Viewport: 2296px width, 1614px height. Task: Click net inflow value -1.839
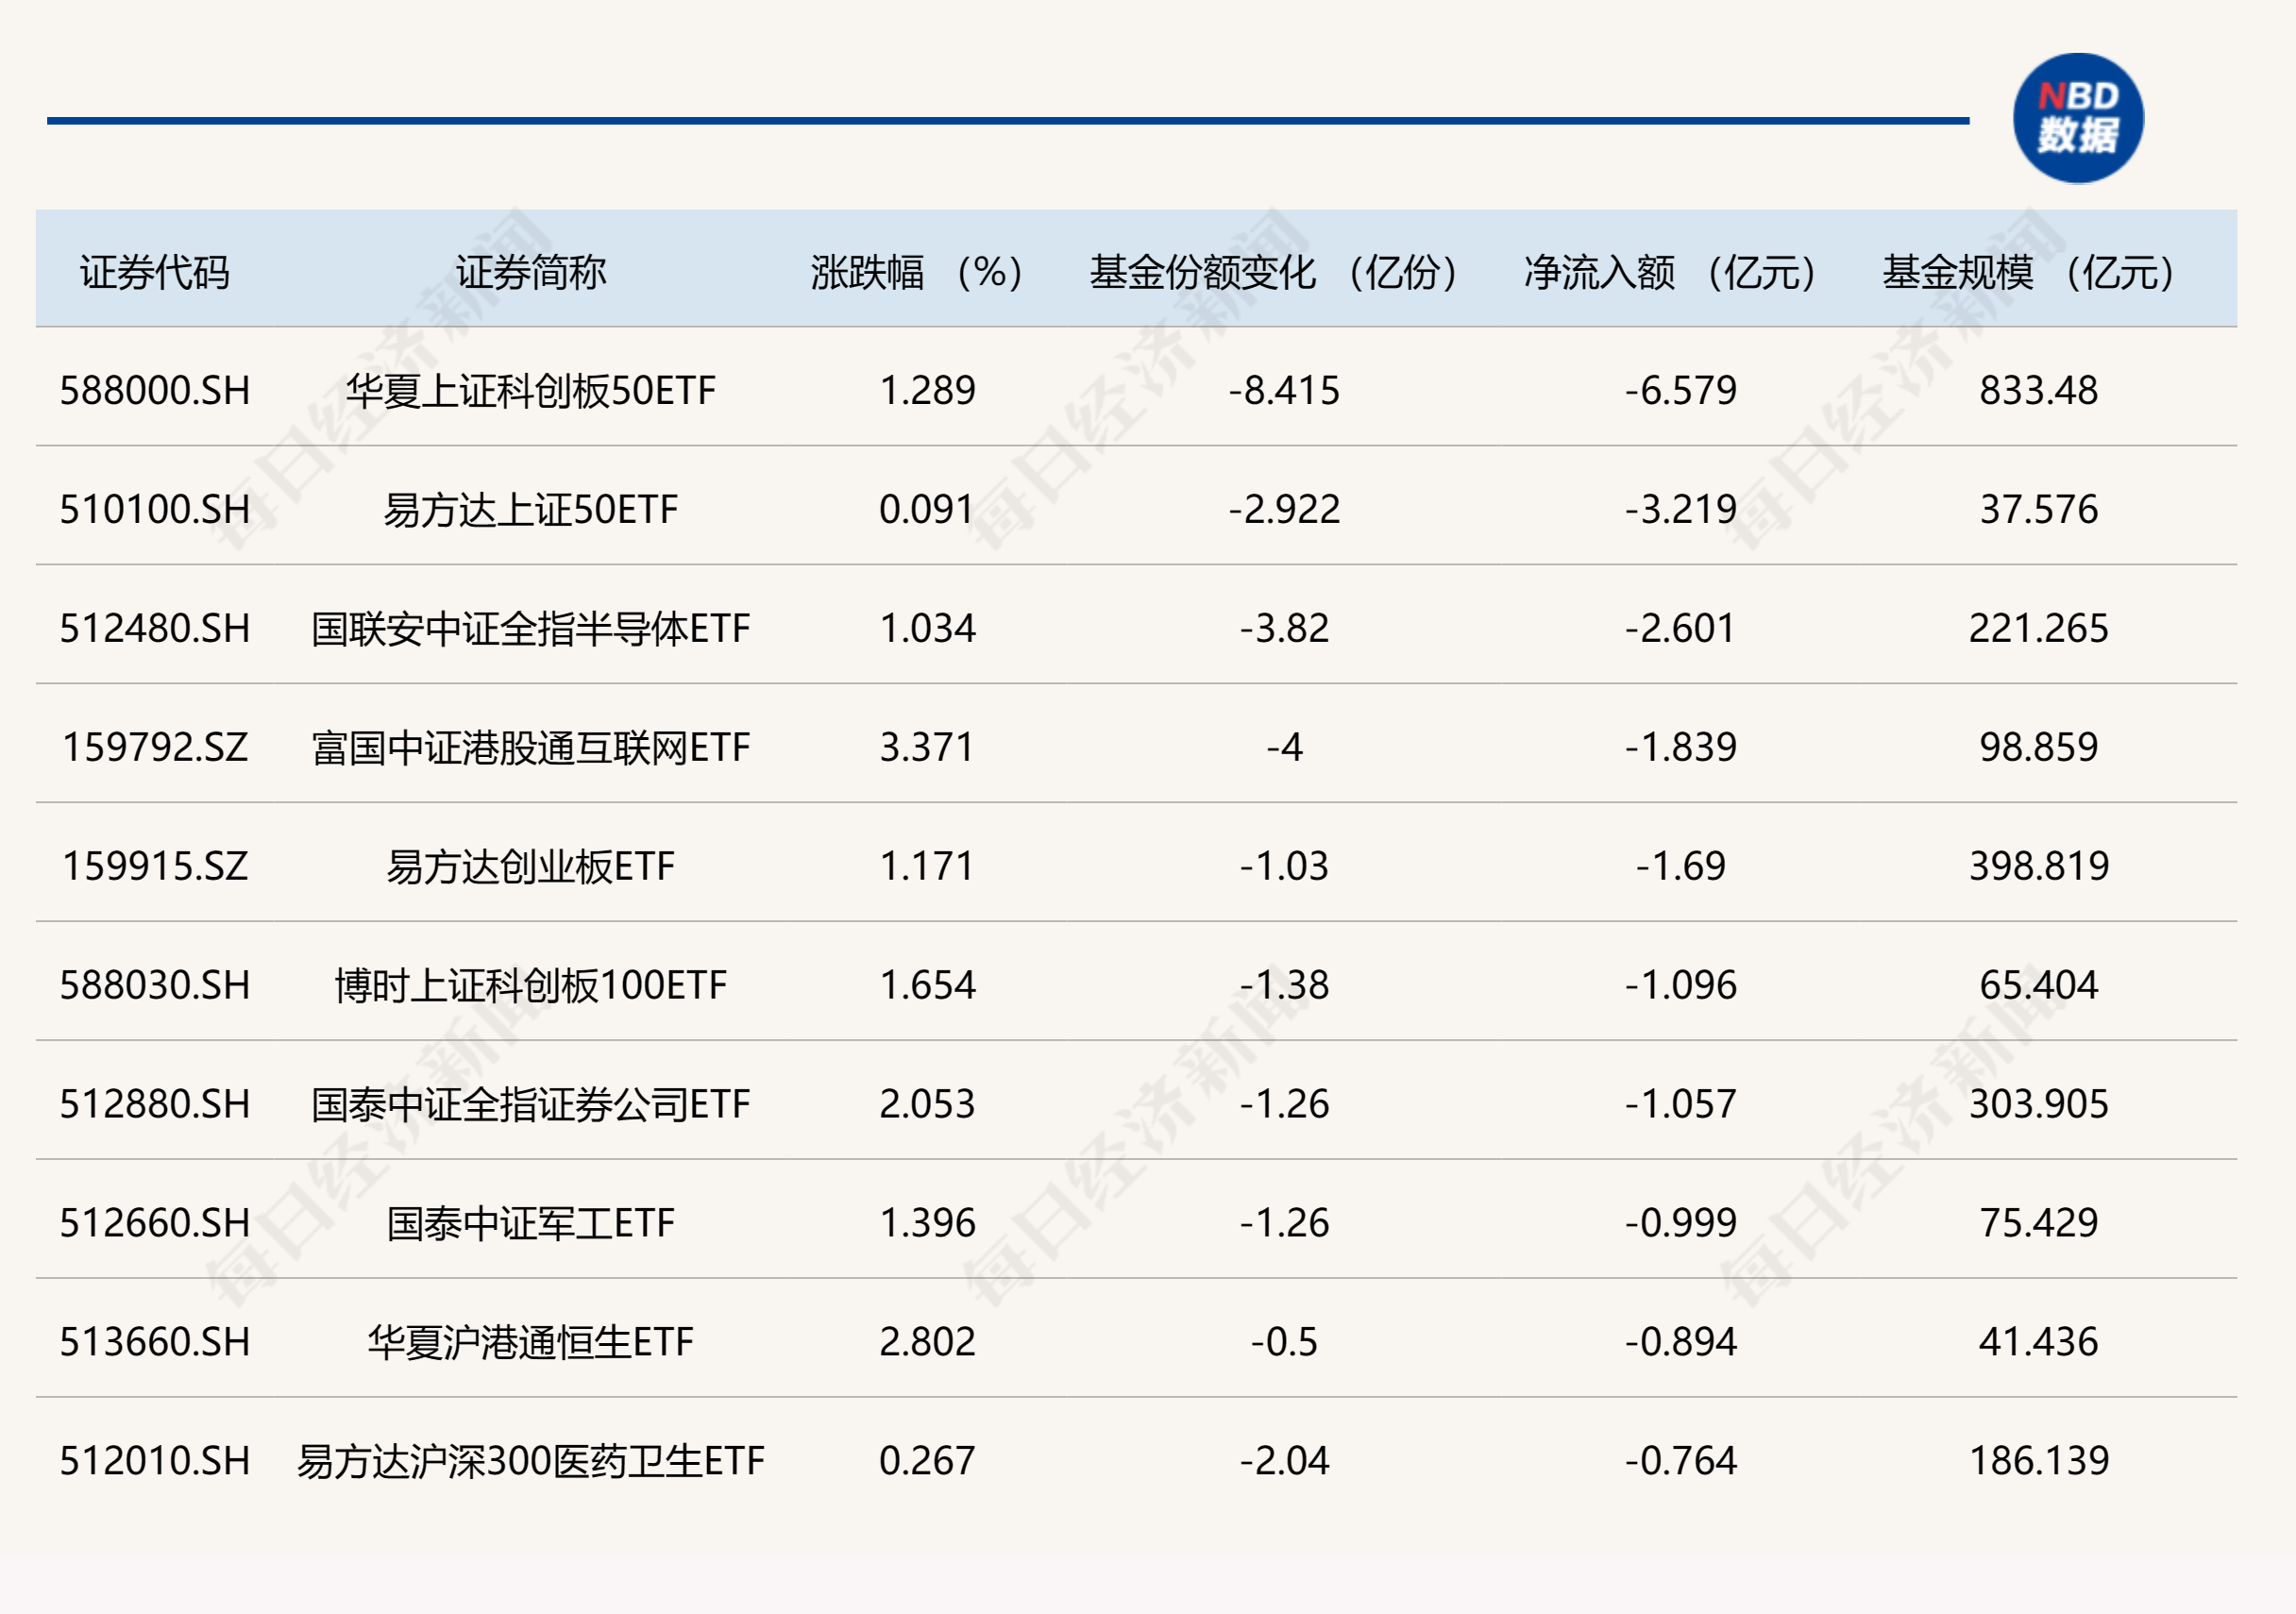[1680, 747]
